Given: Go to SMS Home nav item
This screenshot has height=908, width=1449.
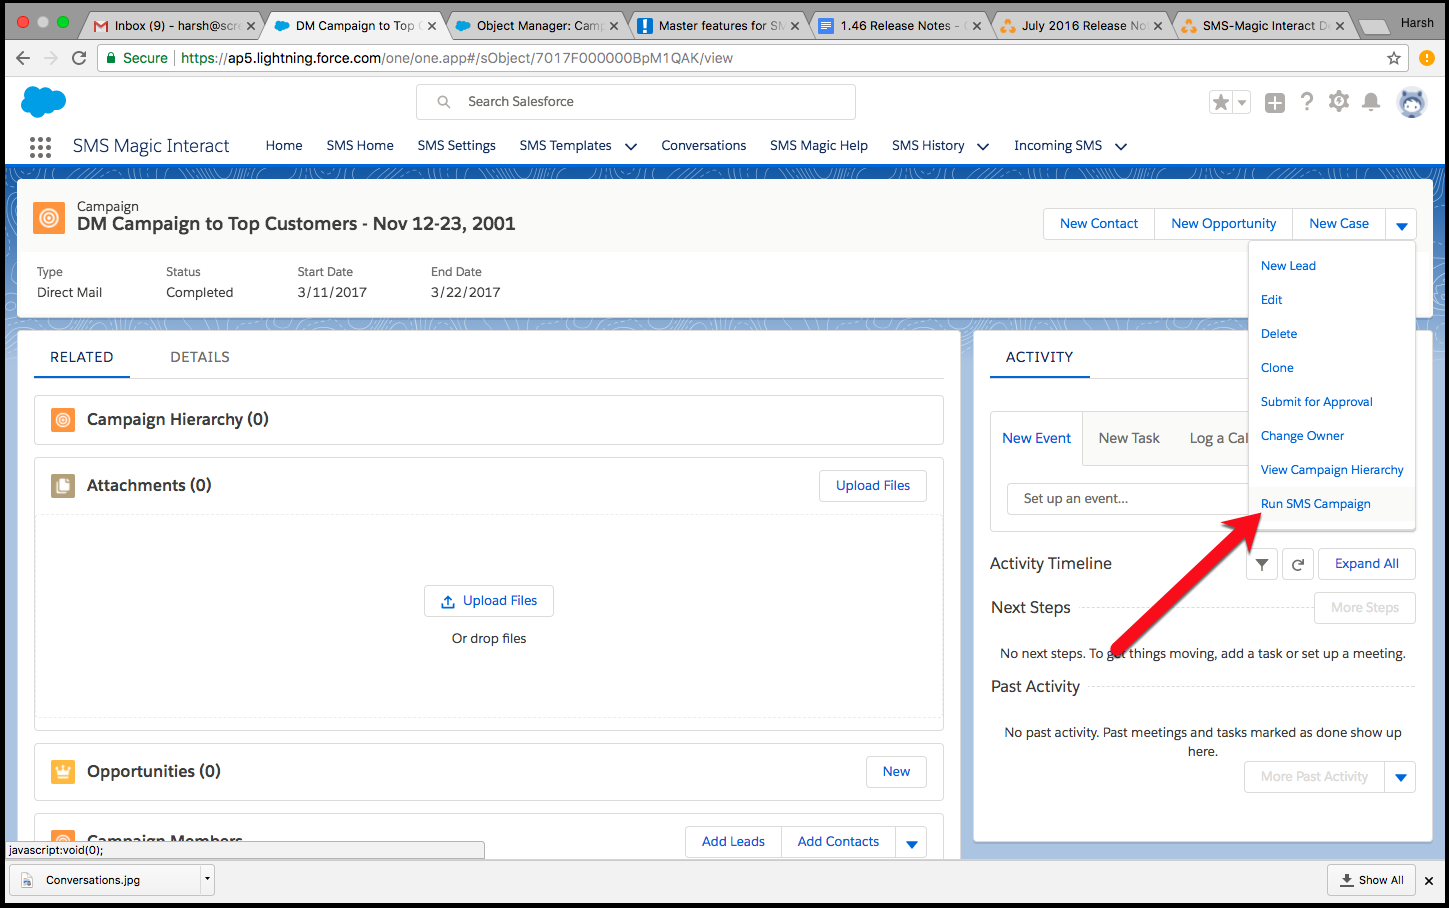Looking at the screenshot, I should [x=360, y=146].
